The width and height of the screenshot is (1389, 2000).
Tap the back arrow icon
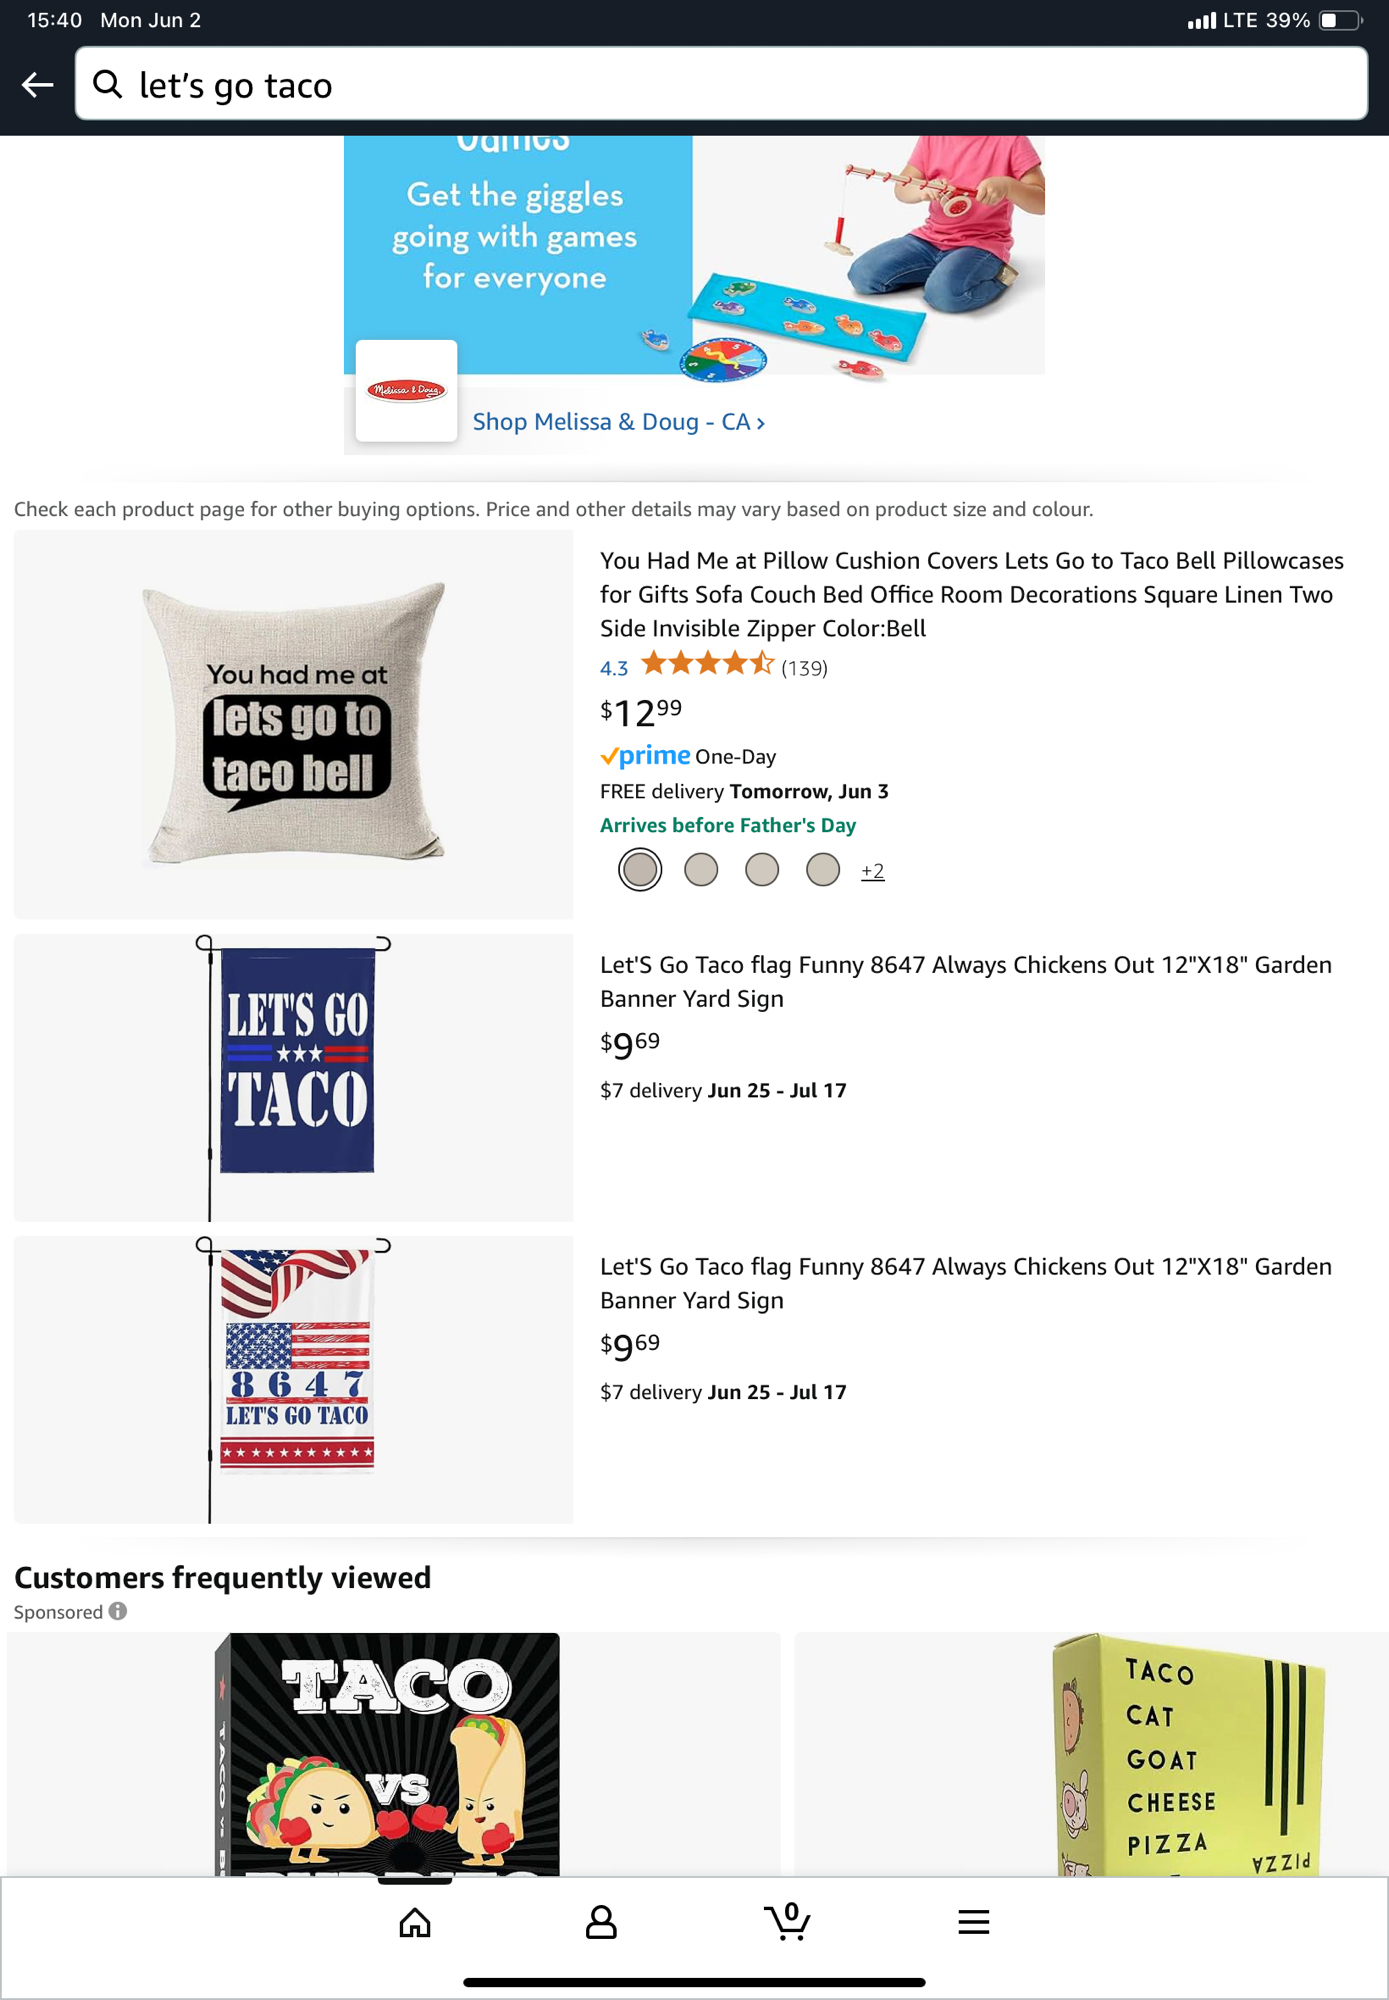point(38,85)
